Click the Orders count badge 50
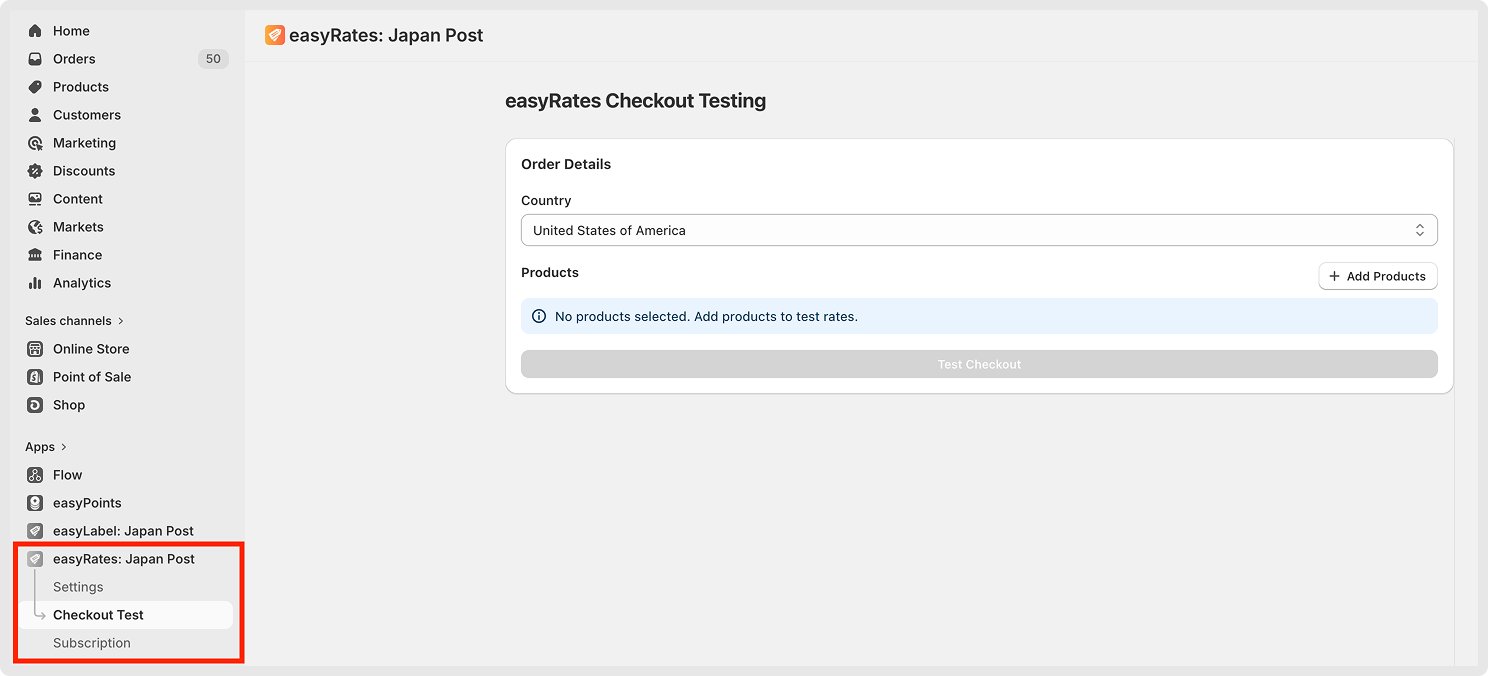The width and height of the screenshot is (1488, 676). click(x=213, y=59)
